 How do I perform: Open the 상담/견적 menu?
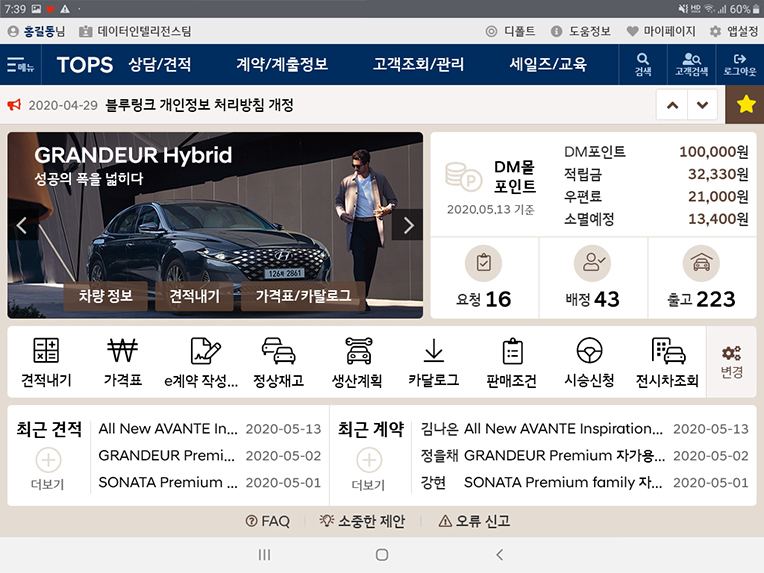coord(160,64)
